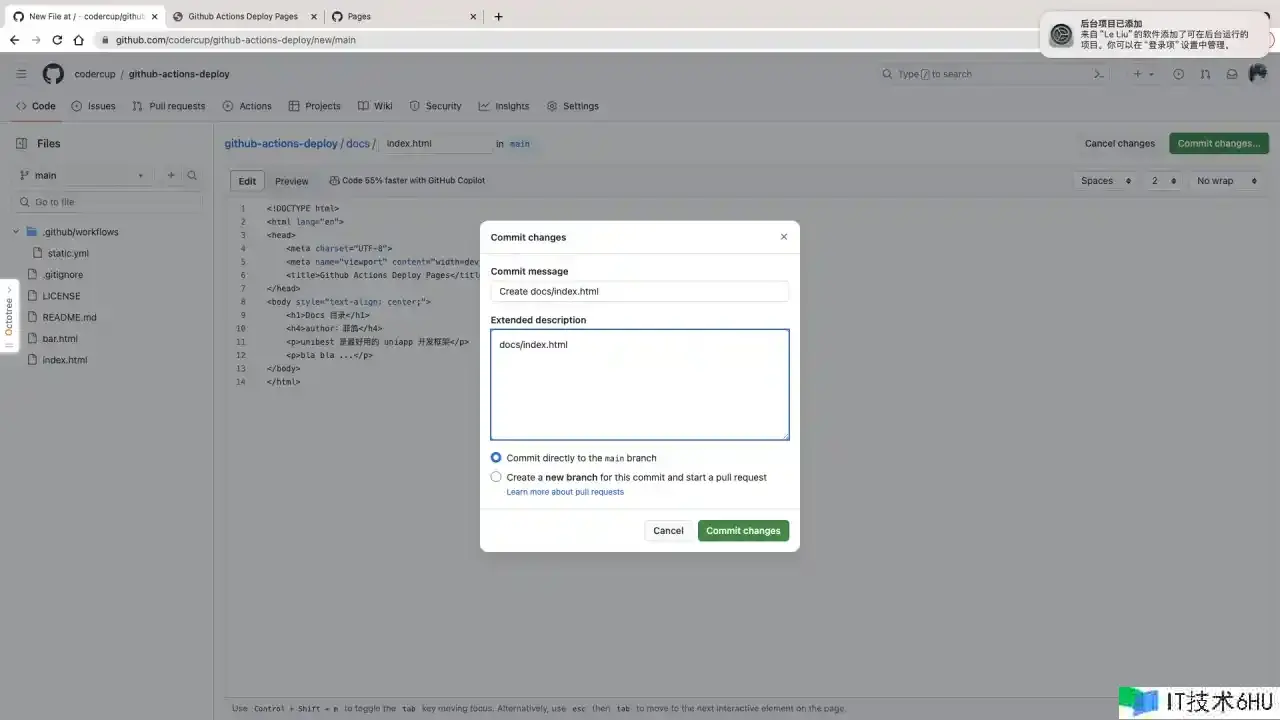Open the Actions repository tab
This screenshot has width=1280, height=720.
click(247, 106)
